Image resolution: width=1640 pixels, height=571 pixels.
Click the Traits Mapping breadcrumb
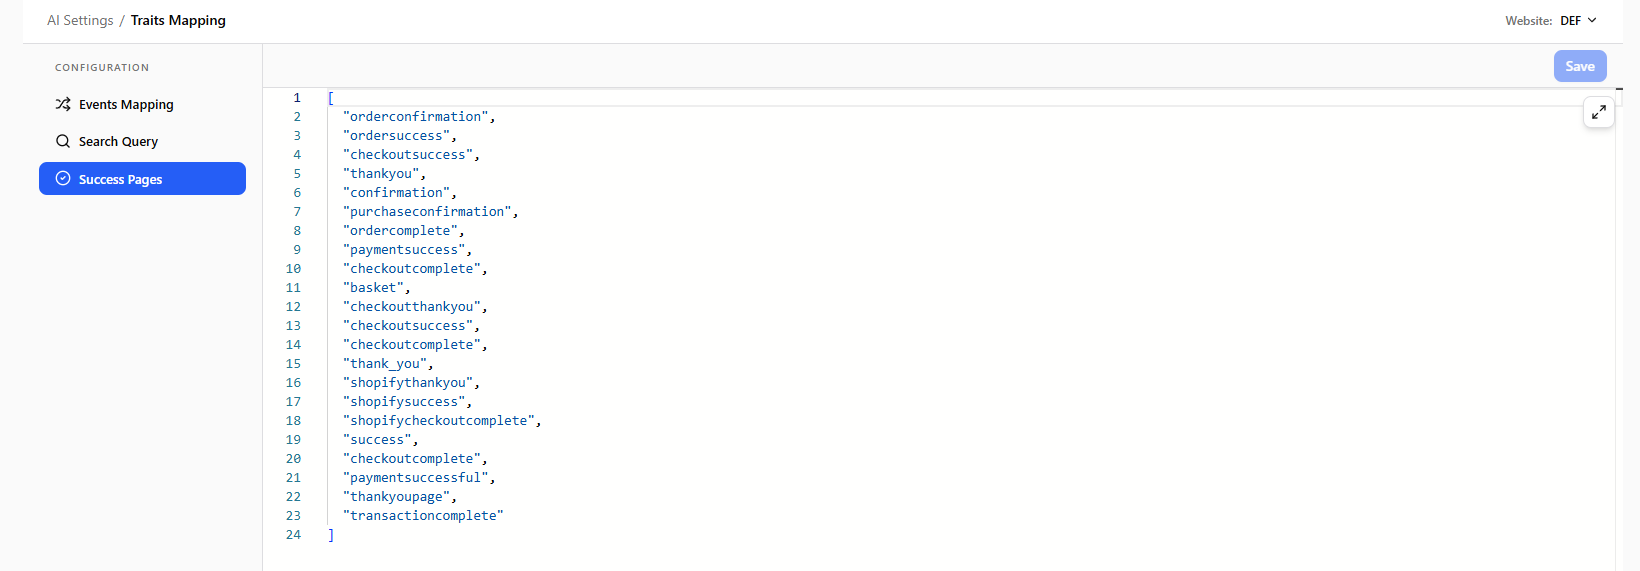tap(178, 20)
